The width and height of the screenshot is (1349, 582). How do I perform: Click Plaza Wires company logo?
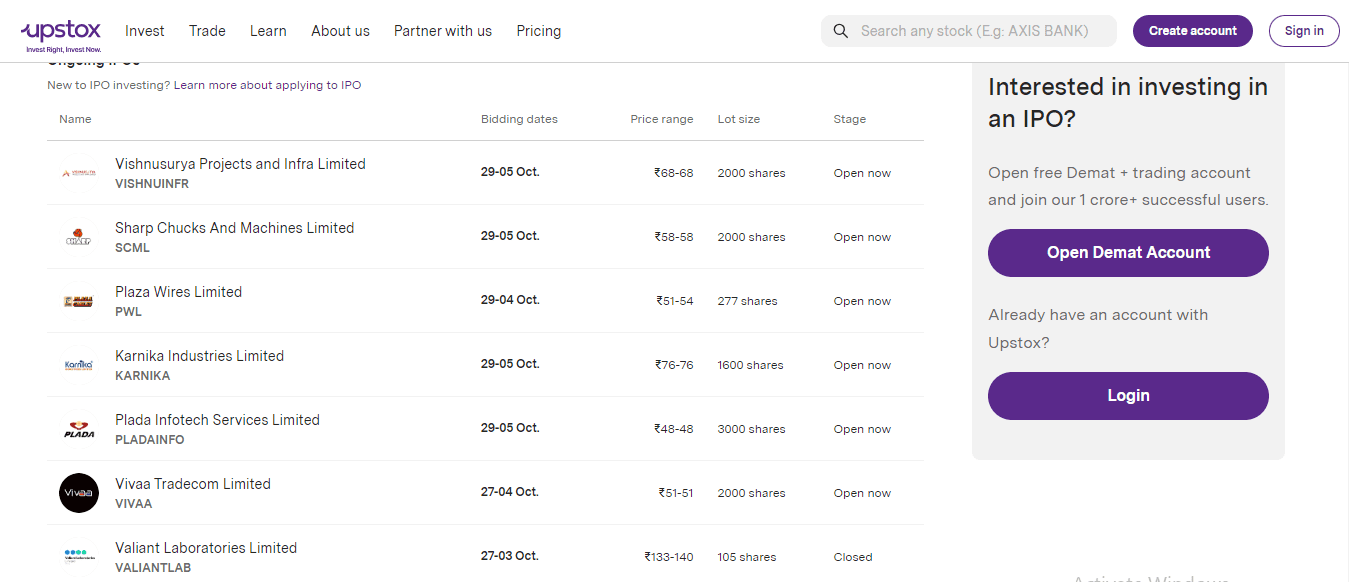coord(78,301)
